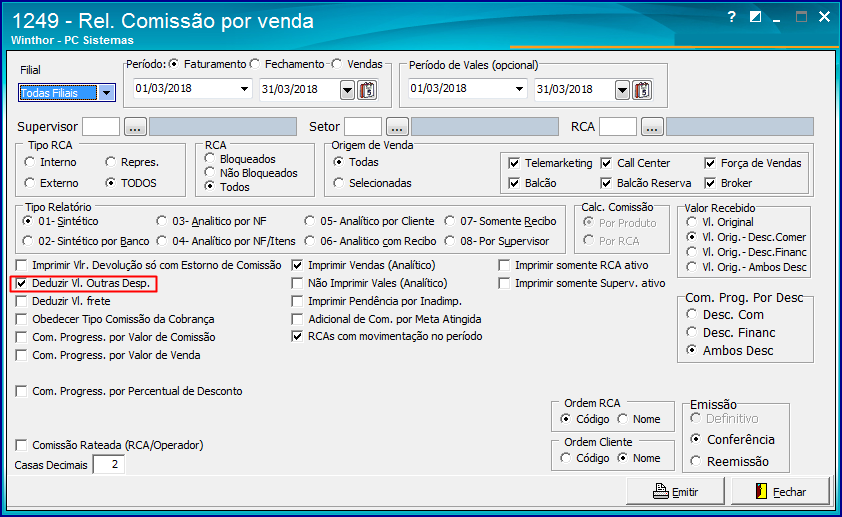Enable Obedecer Tipo Comissão da Cobrança
Screen dimensions: 842x517
(x=21, y=319)
